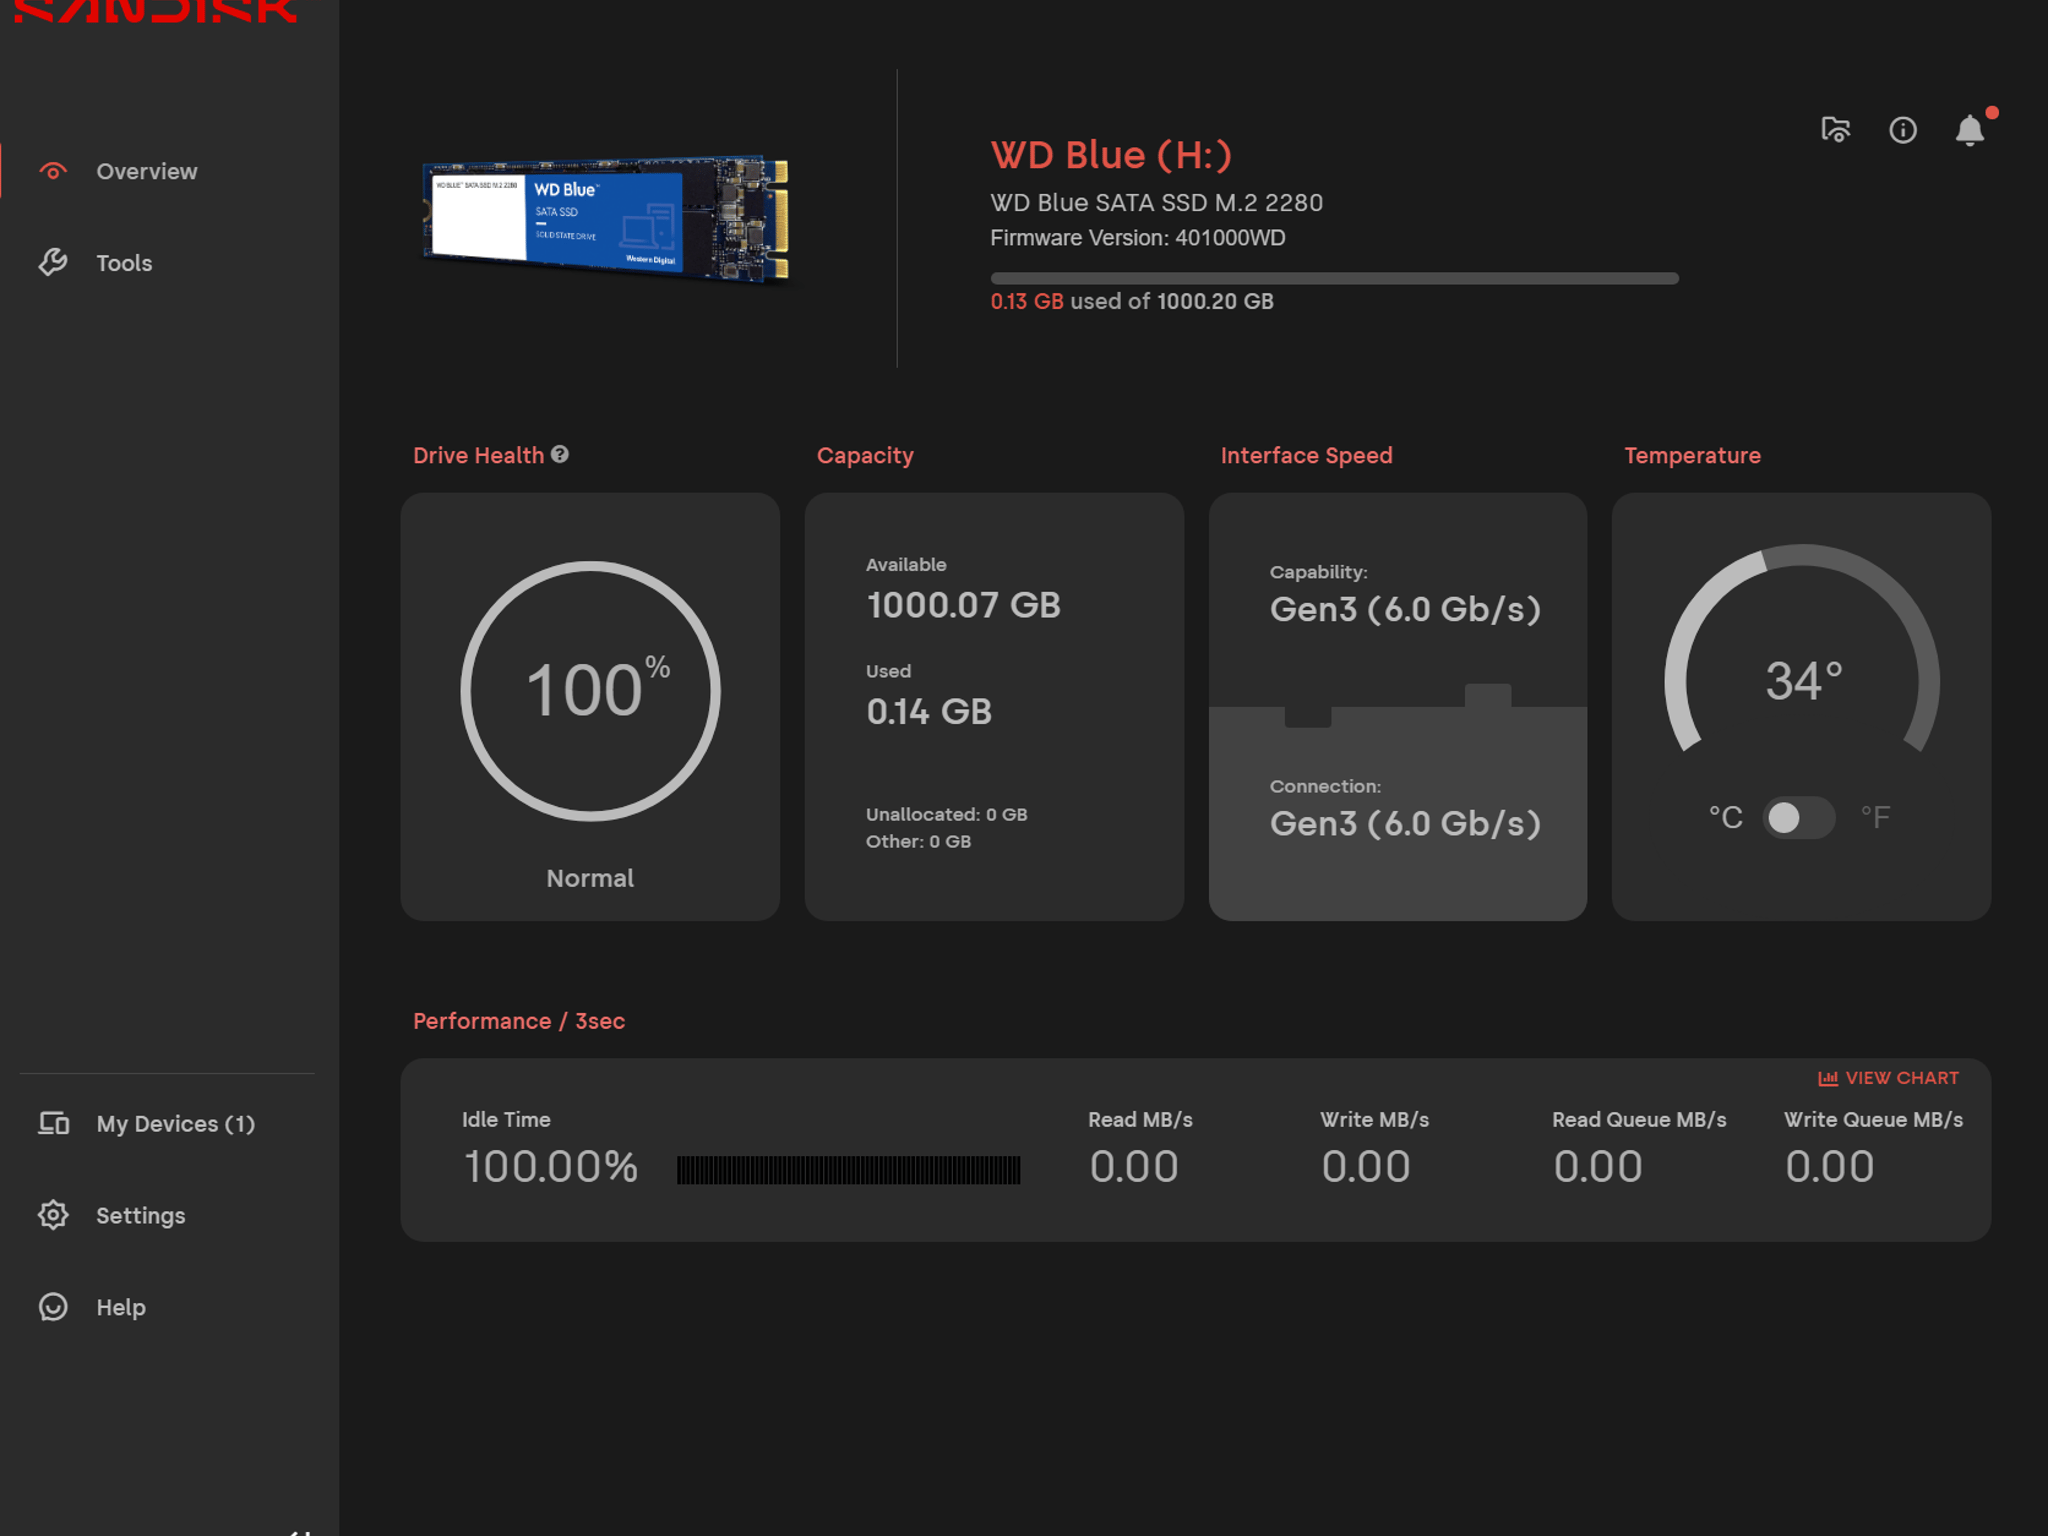Image resolution: width=2048 pixels, height=1536 pixels.
Task: Click the Unallocated: 0 GB text
Action: click(x=947, y=814)
